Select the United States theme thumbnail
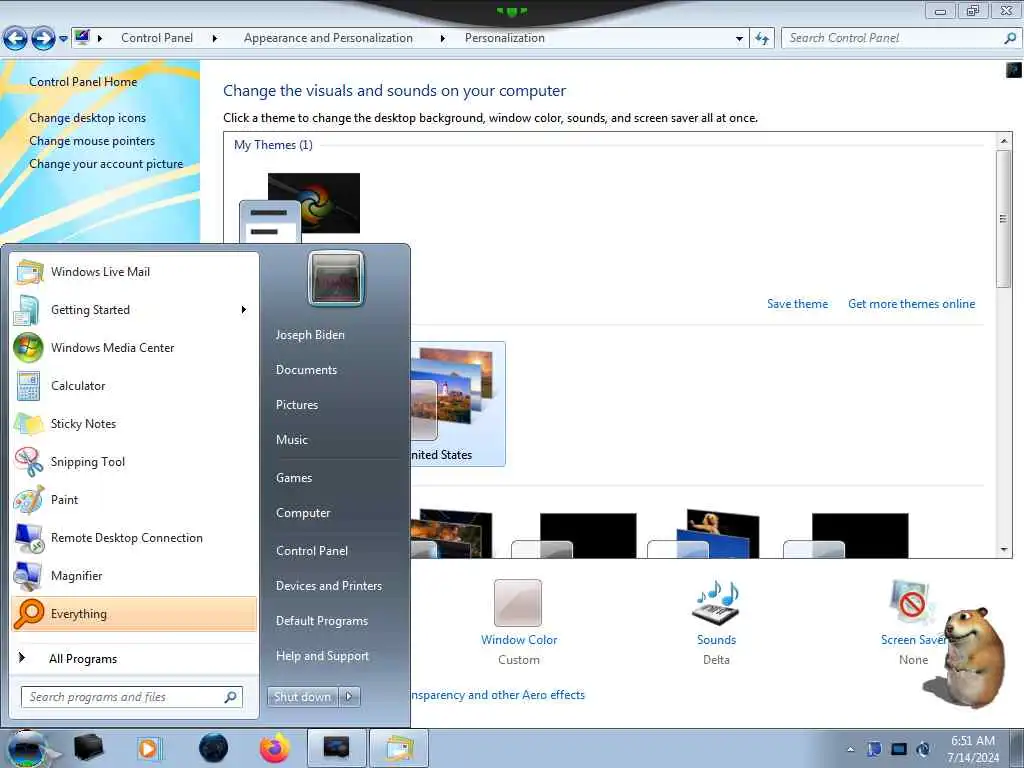 [457, 404]
